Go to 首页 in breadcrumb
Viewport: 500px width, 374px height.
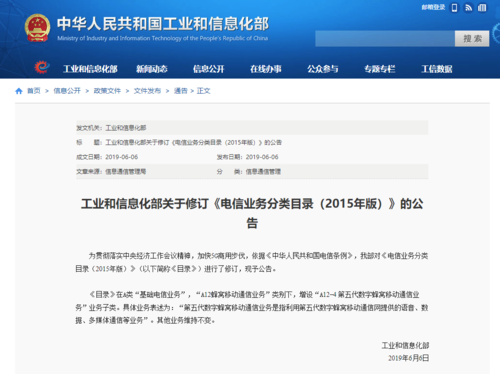pos(34,91)
